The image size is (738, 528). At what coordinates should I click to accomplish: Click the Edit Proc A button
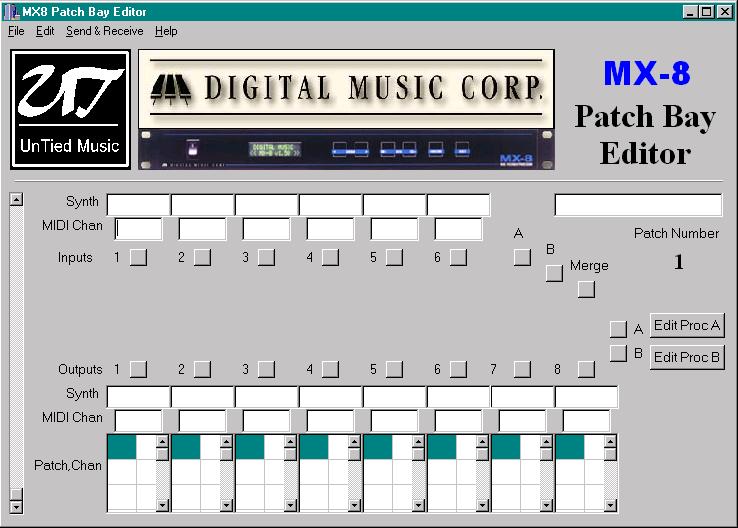point(687,326)
